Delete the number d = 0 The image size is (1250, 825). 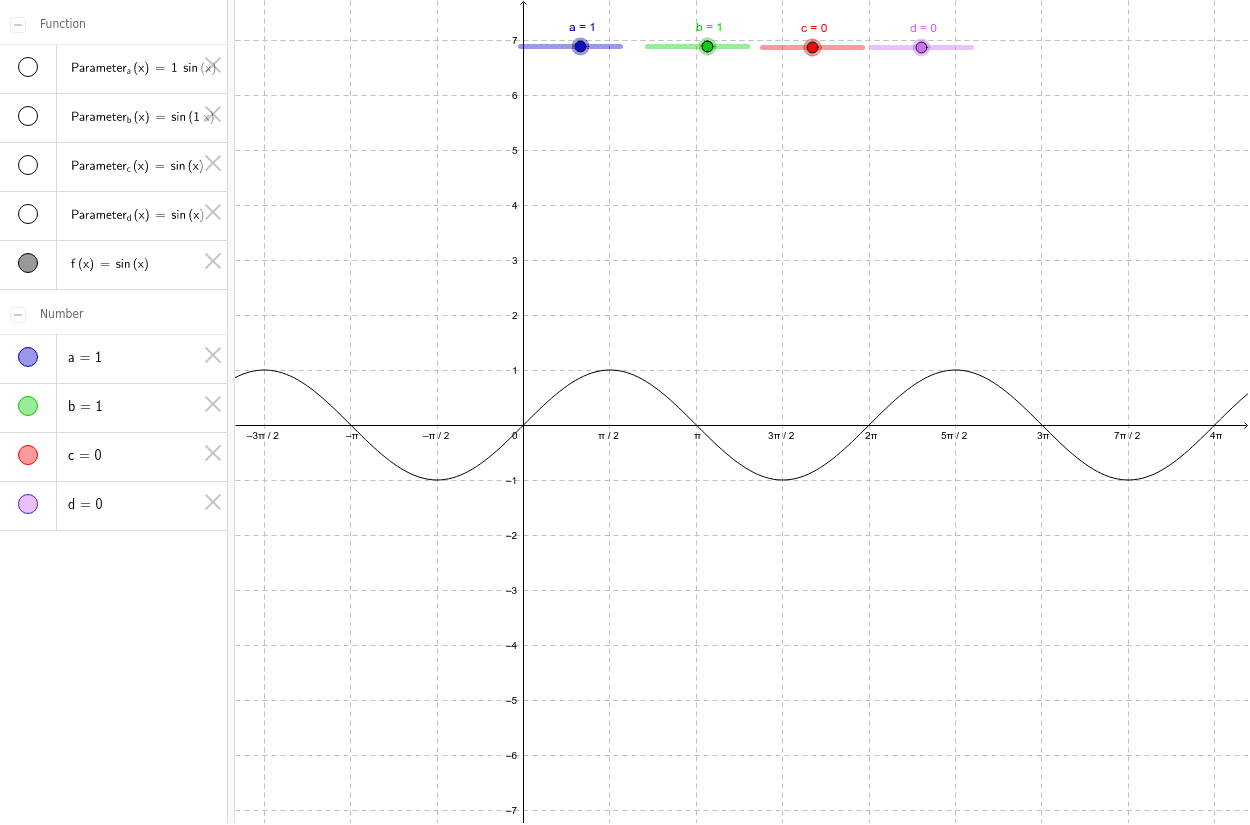(x=213, y=502)
